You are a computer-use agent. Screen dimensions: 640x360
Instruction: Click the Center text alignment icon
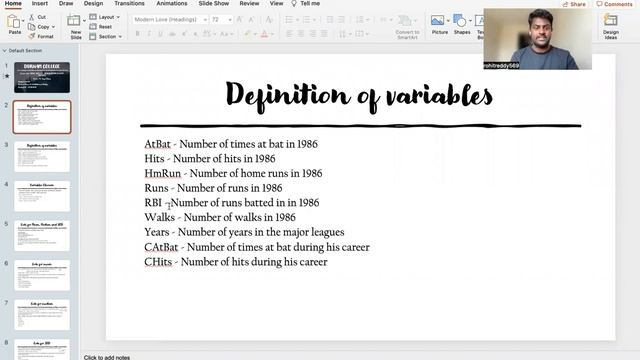[301, 34]
